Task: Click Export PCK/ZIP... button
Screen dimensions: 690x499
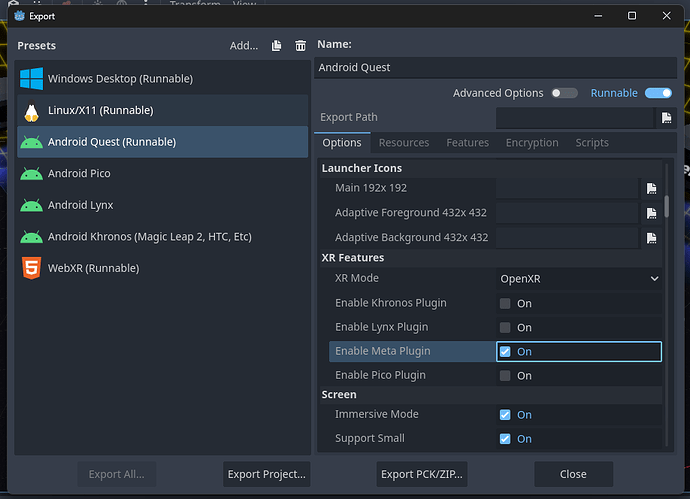Action: pyautogui.click(x=422, y=474)
